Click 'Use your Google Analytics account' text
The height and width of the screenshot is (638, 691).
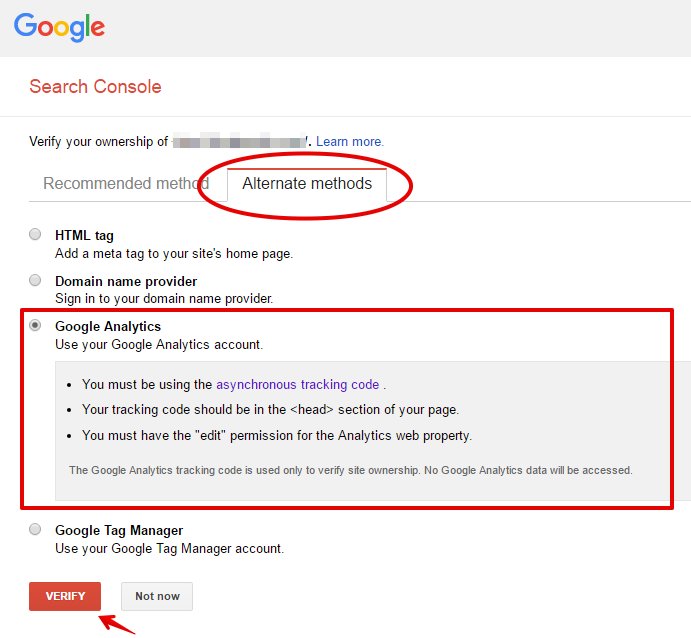click(x=159, y=345)
